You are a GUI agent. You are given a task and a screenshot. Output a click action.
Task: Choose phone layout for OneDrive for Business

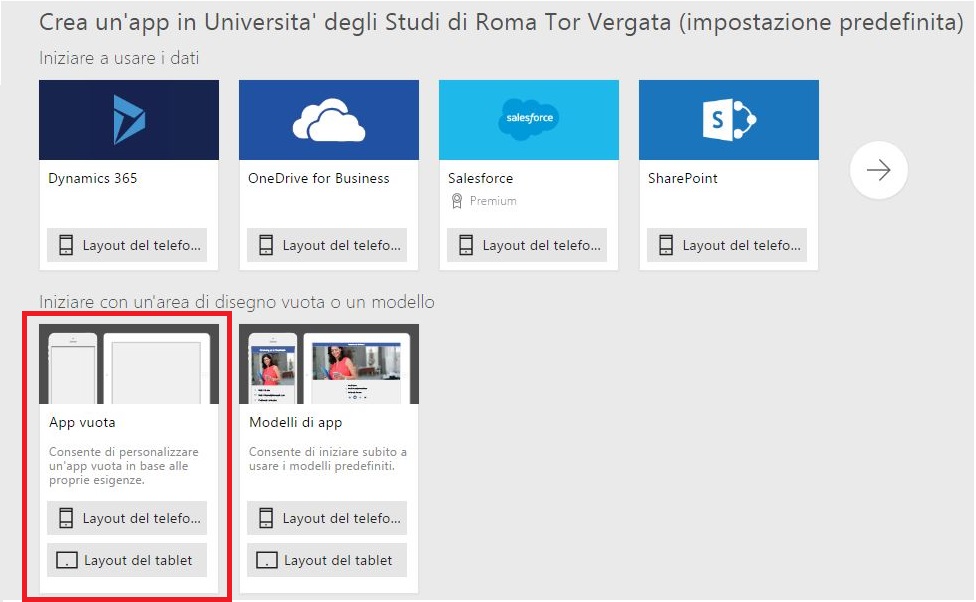(x=327, y=245)
